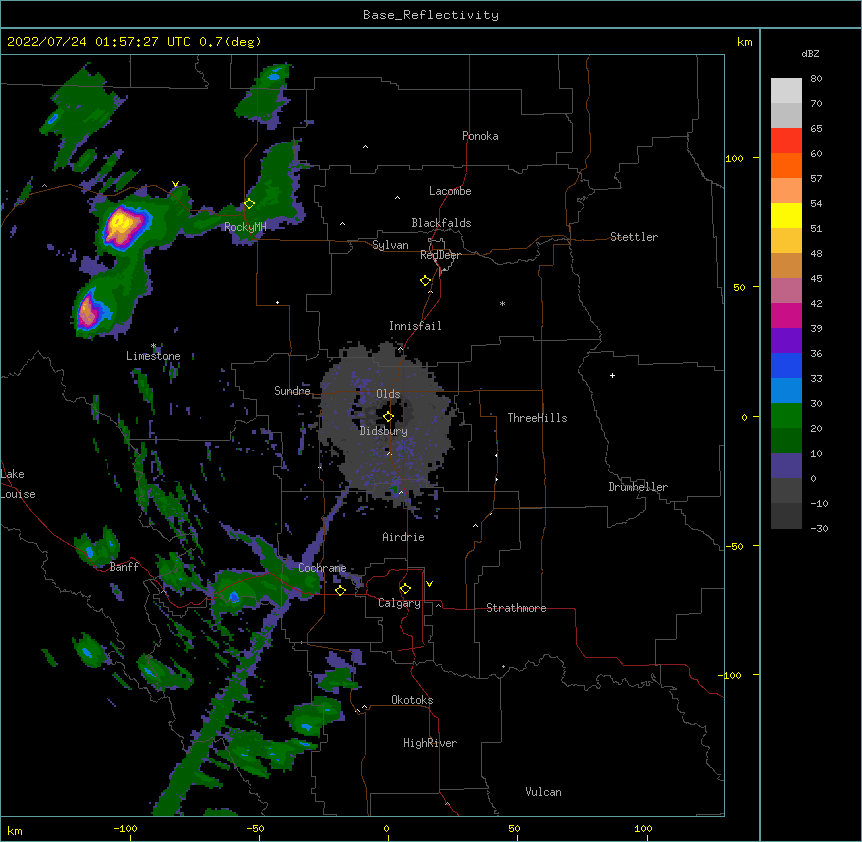The height and width of the screenshot is (842, 862).
Task: Click the Okotoks city label
Action: pyautogui.click(x=412, y=700)
